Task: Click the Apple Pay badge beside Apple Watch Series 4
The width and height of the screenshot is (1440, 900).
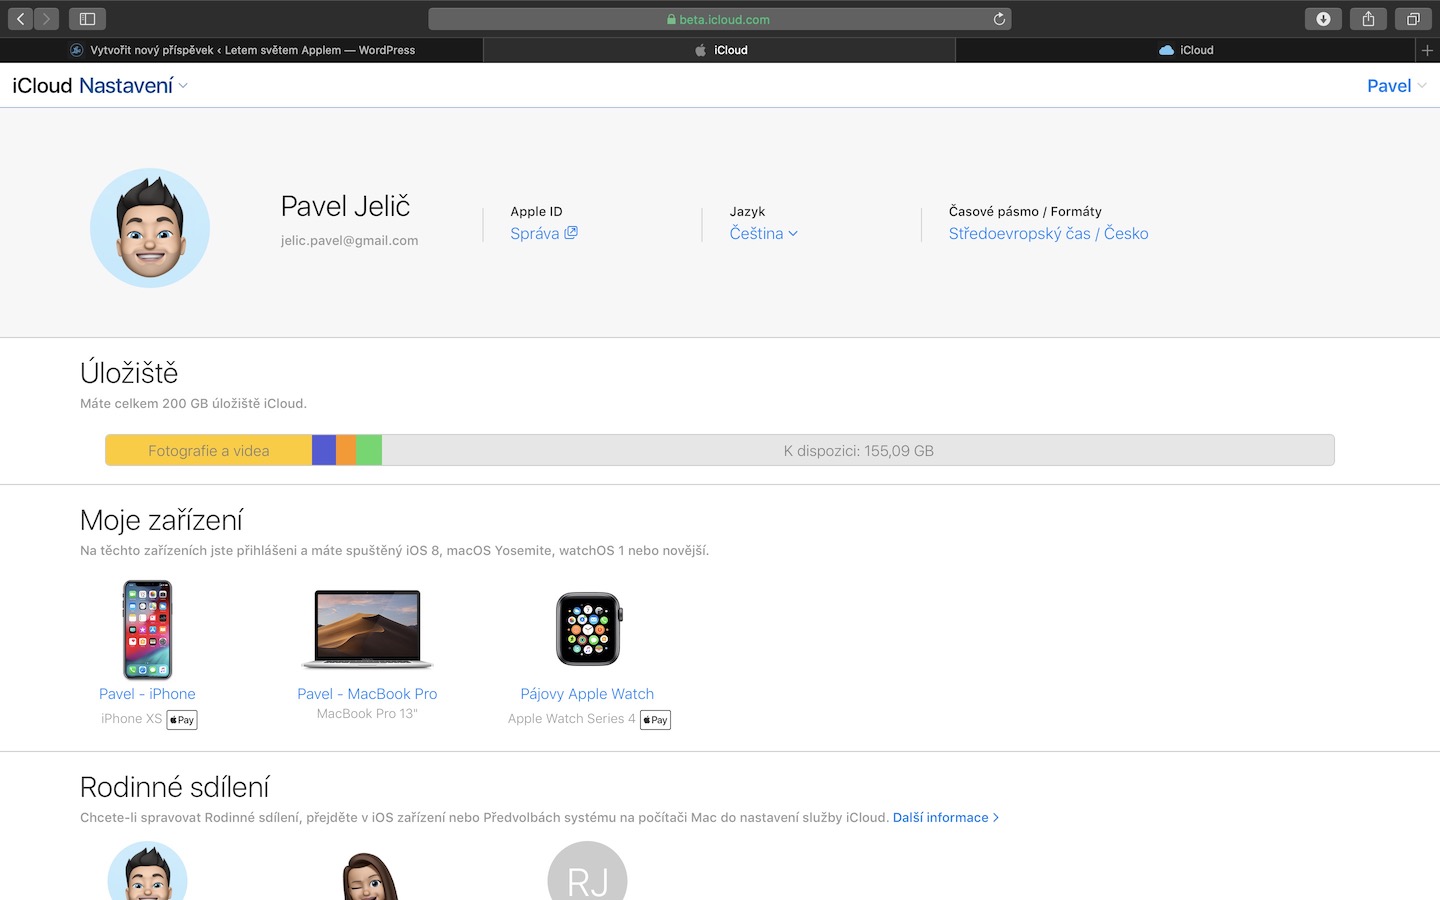Action: (x=655, y=720)
